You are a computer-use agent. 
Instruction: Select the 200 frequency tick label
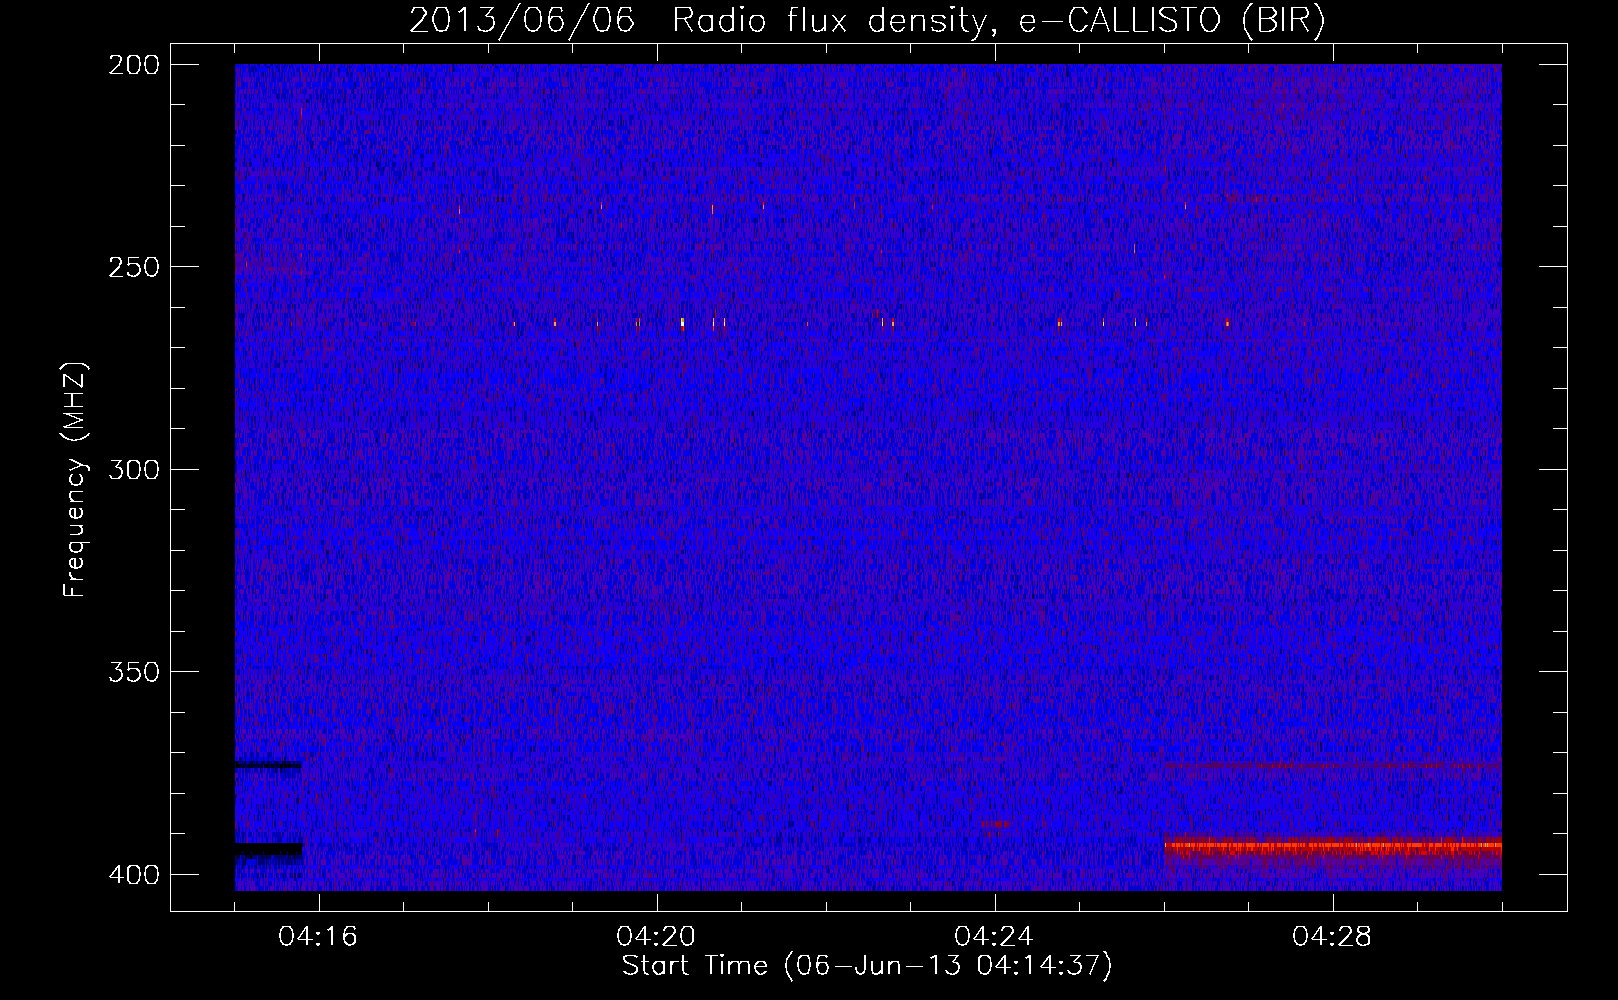(x=133, y=65)
